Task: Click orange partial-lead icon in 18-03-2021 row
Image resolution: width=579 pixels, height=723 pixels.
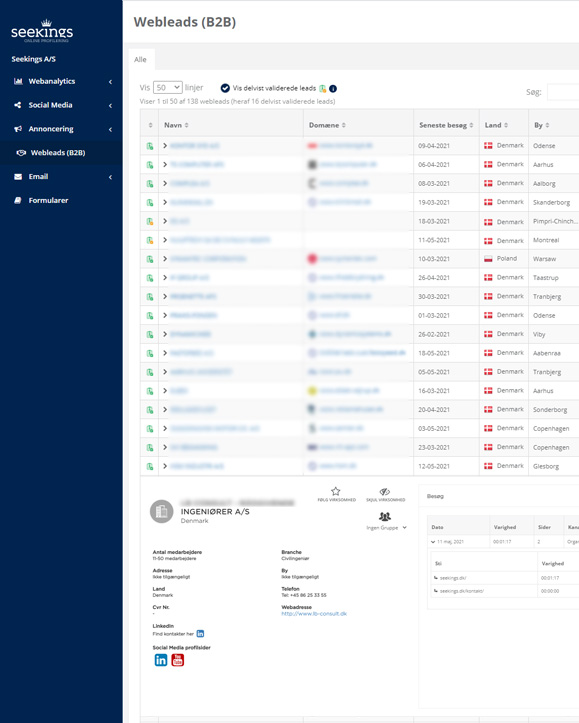Action: (x=150, y=221)
